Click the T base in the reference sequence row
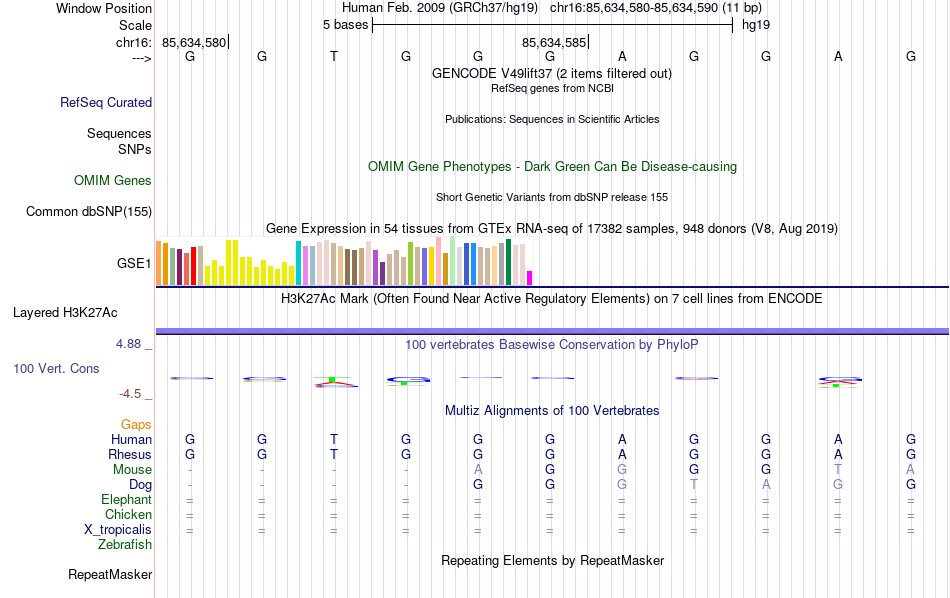Viewport: 950px width, 598px height. point(334,56)
